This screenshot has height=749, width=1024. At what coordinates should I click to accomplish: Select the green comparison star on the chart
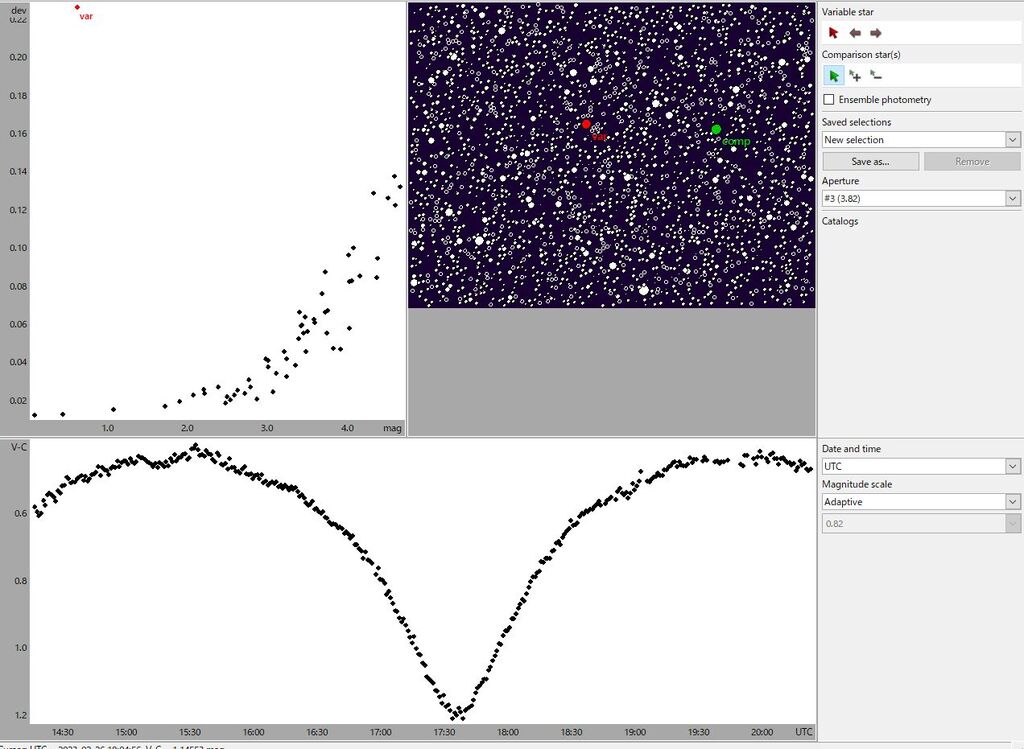(x=716, y=129)
